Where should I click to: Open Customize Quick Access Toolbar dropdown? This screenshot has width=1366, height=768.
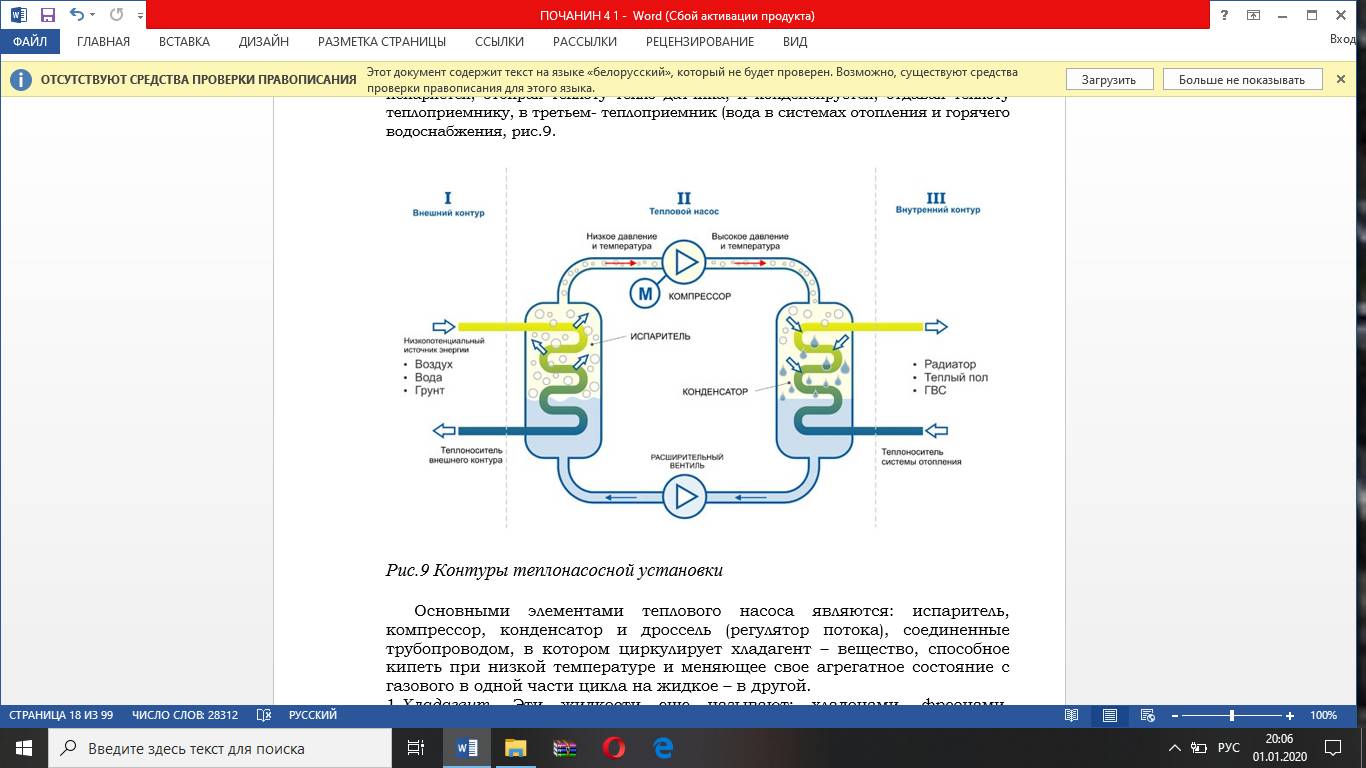[139, 16]
